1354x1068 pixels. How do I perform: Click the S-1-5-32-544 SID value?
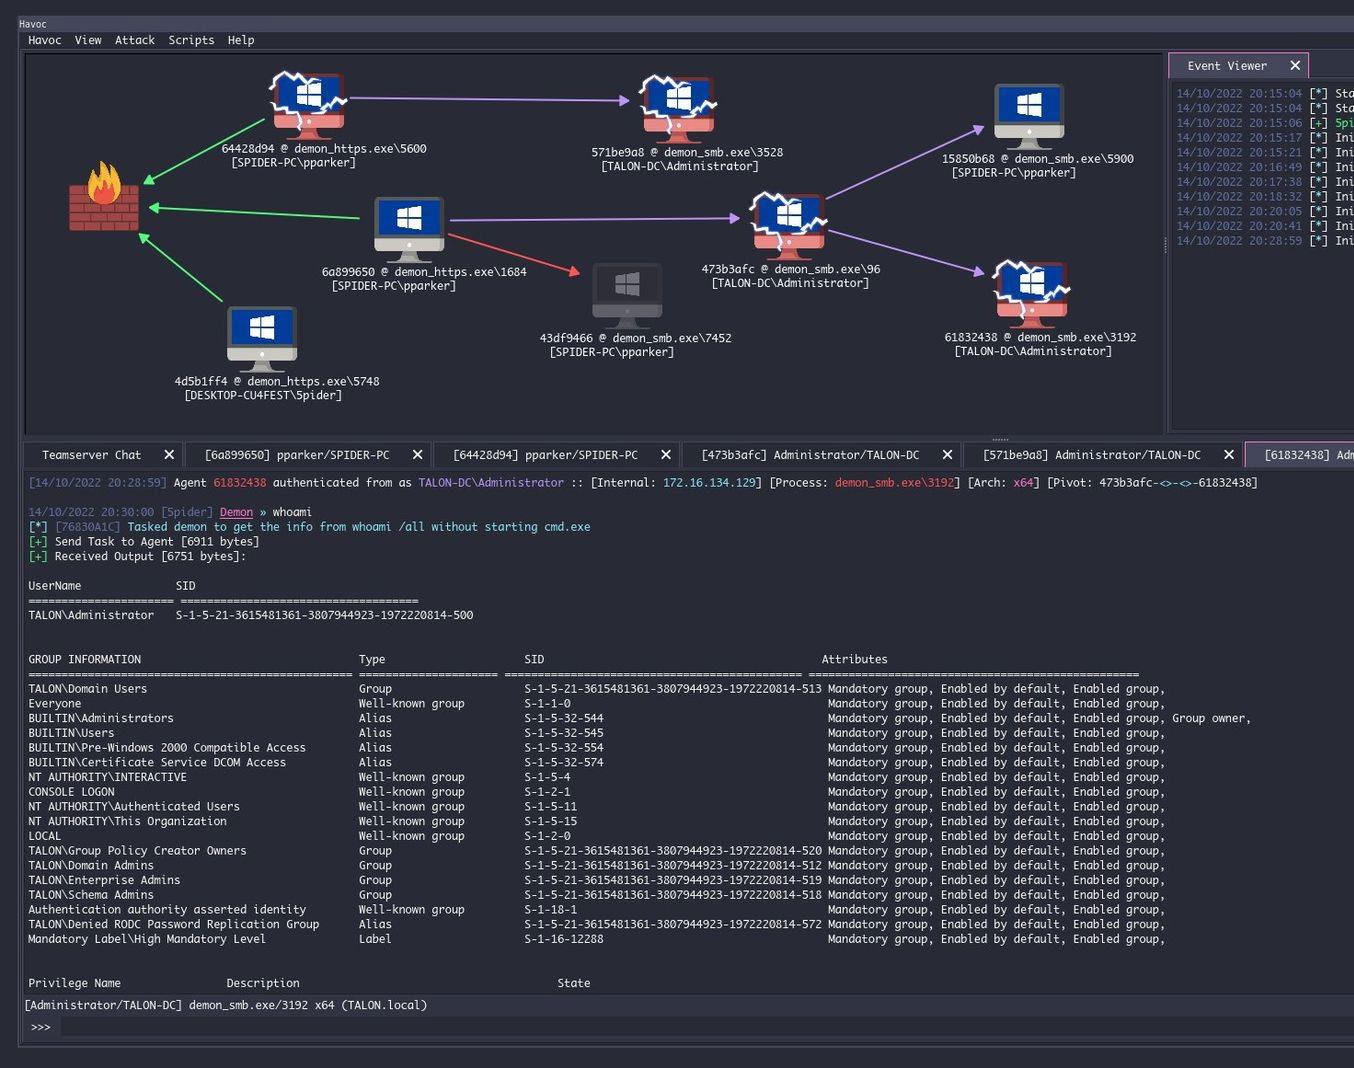564,719
